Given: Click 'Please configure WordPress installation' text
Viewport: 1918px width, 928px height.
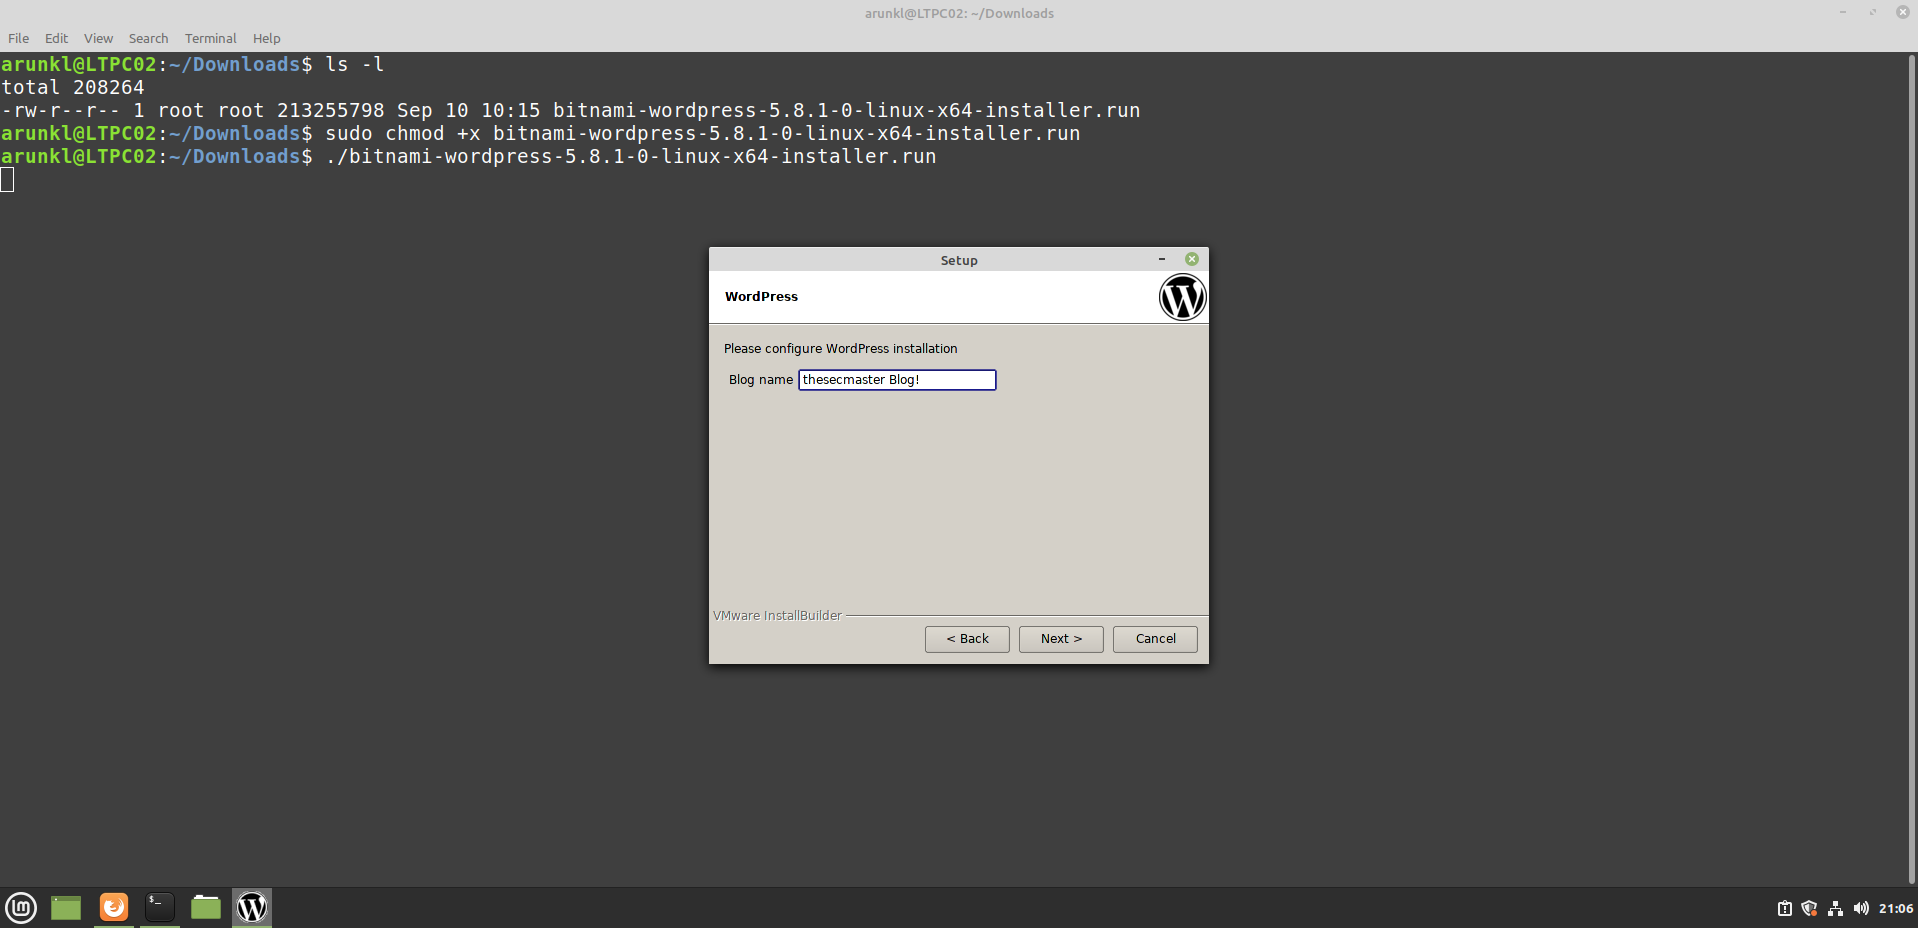Looking at the screenshot, I should (x=841, y=349).
